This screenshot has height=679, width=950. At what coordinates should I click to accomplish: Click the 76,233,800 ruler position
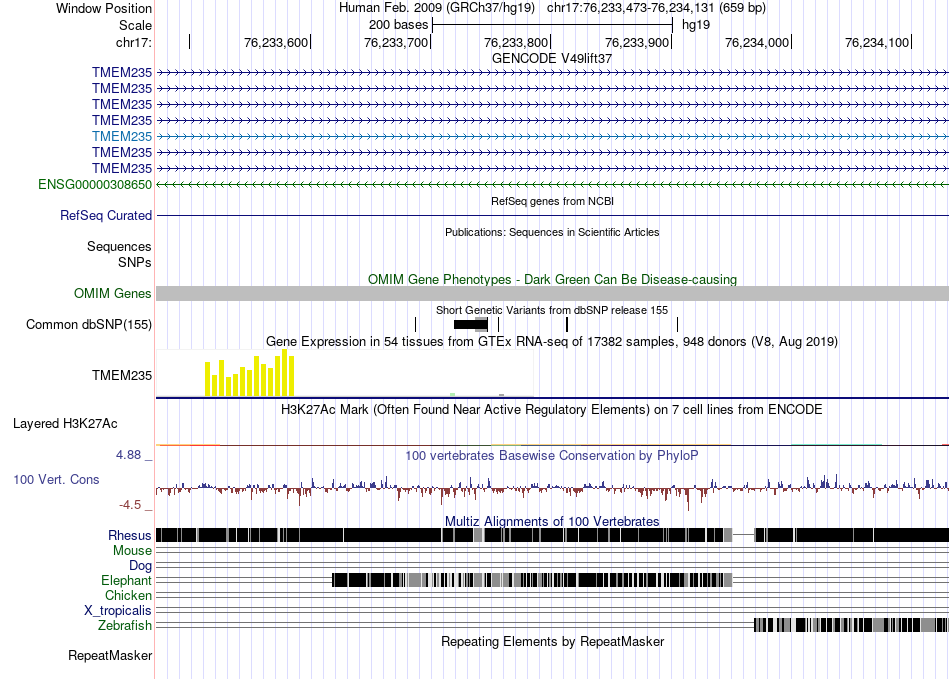(x=516, y=42)
